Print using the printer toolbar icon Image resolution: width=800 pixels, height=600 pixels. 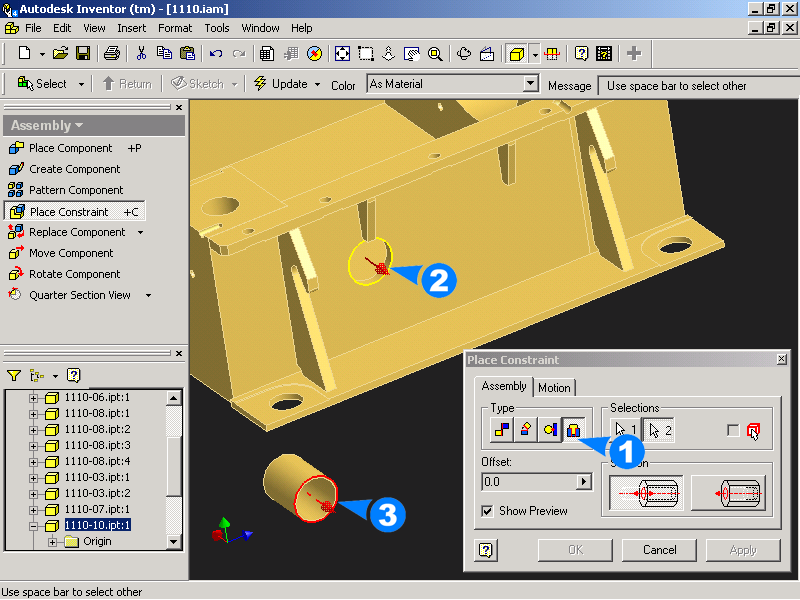point(112,53)
